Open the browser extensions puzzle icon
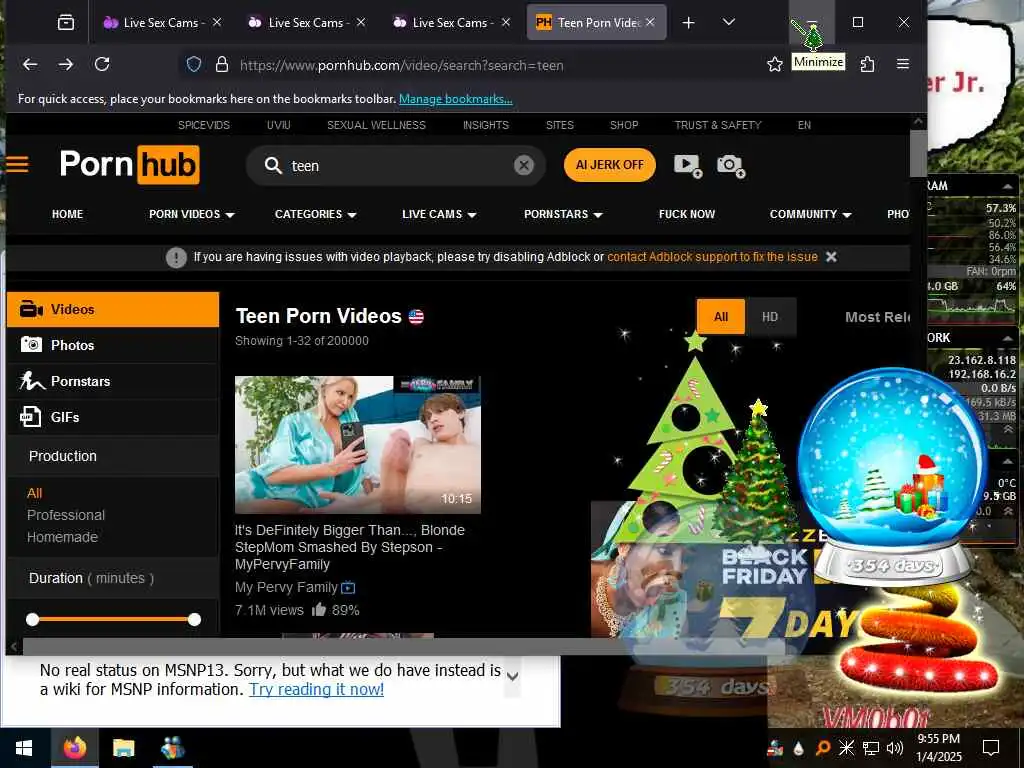The height and width of the screenshot is (768, 1024). tap(867, 64)
